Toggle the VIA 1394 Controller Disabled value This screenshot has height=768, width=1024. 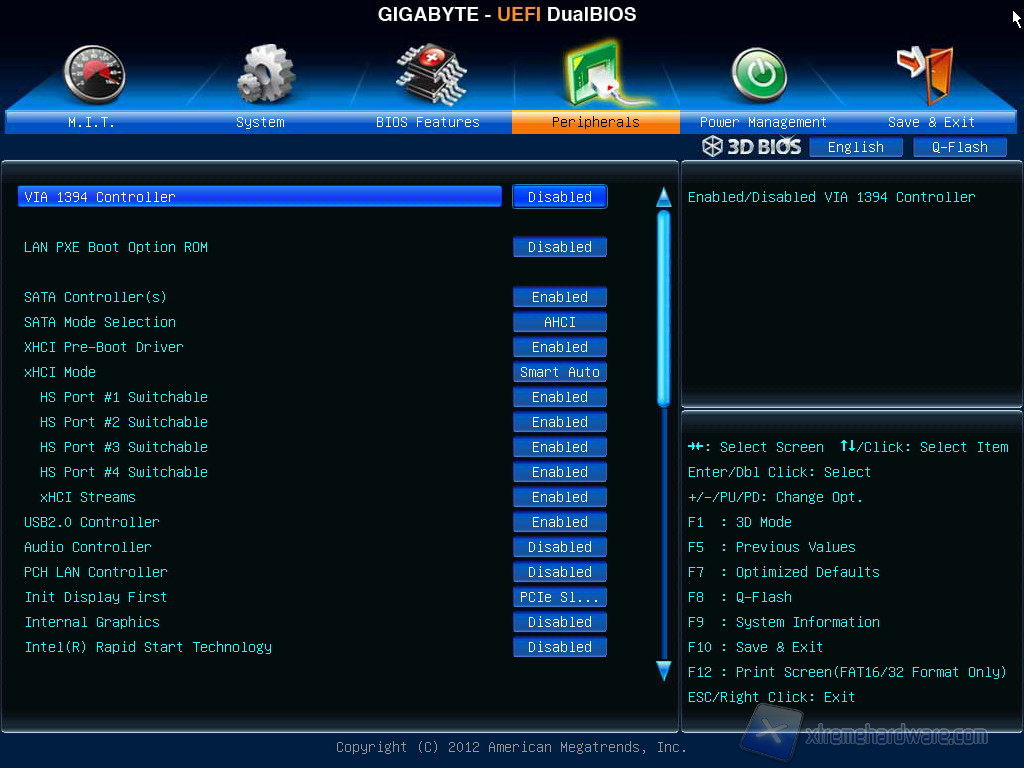pyautogui.click(x=560, y=197)
